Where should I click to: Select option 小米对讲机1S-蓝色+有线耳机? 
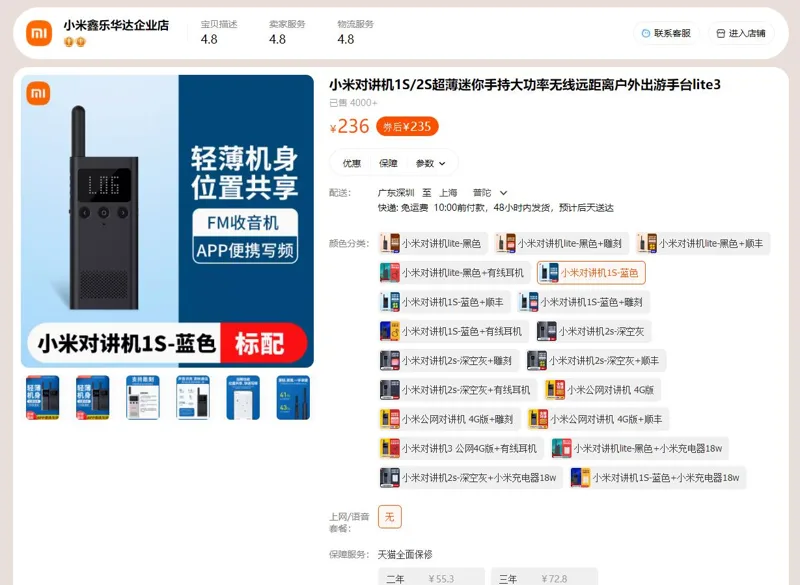(453, 331)
